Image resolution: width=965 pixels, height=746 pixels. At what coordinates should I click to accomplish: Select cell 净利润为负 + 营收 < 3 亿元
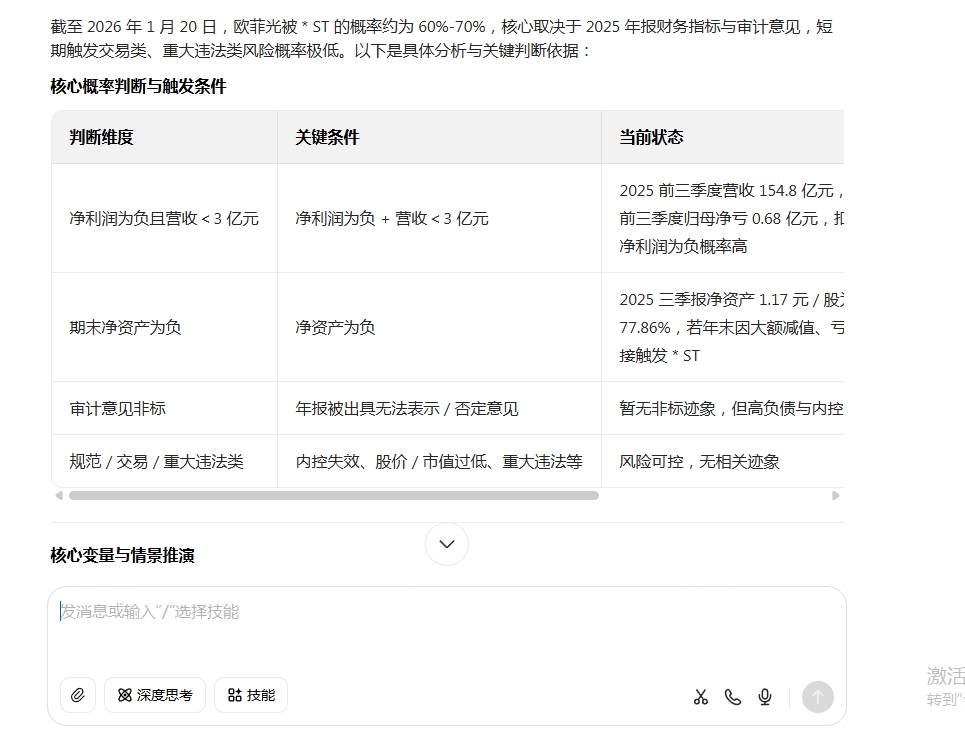tap(439, 219)
